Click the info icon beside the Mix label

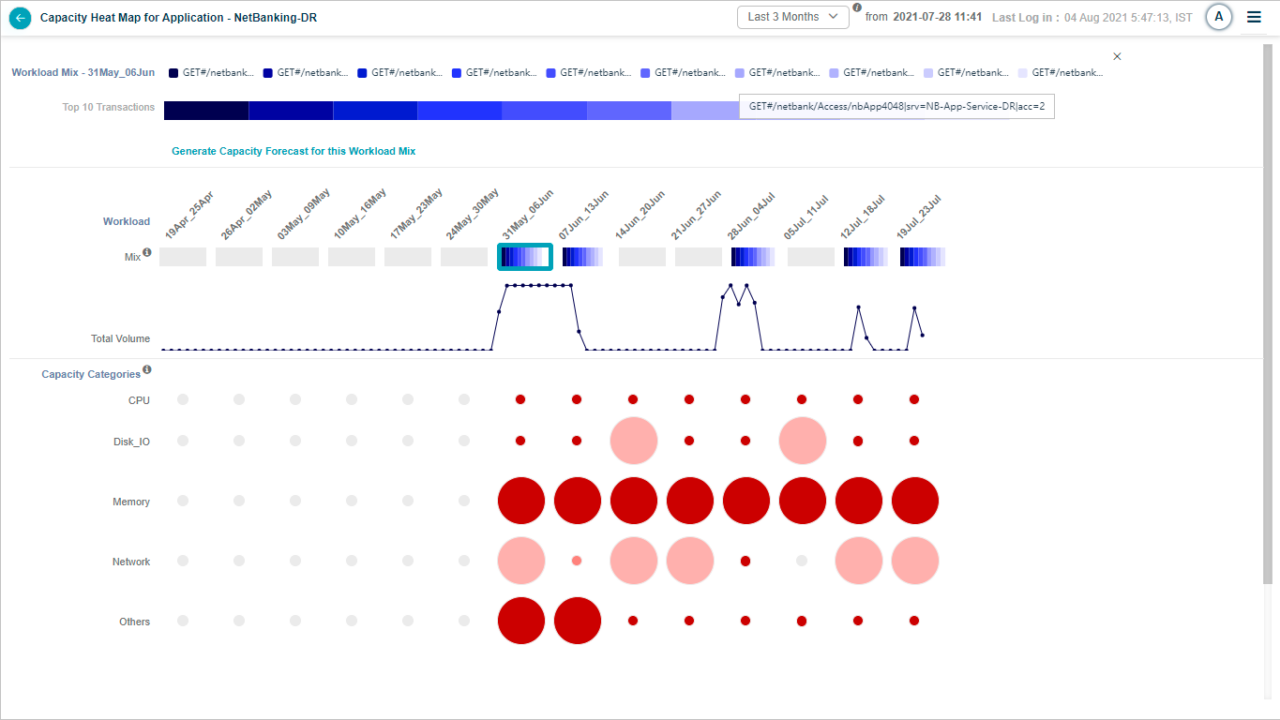pos(148,252)
